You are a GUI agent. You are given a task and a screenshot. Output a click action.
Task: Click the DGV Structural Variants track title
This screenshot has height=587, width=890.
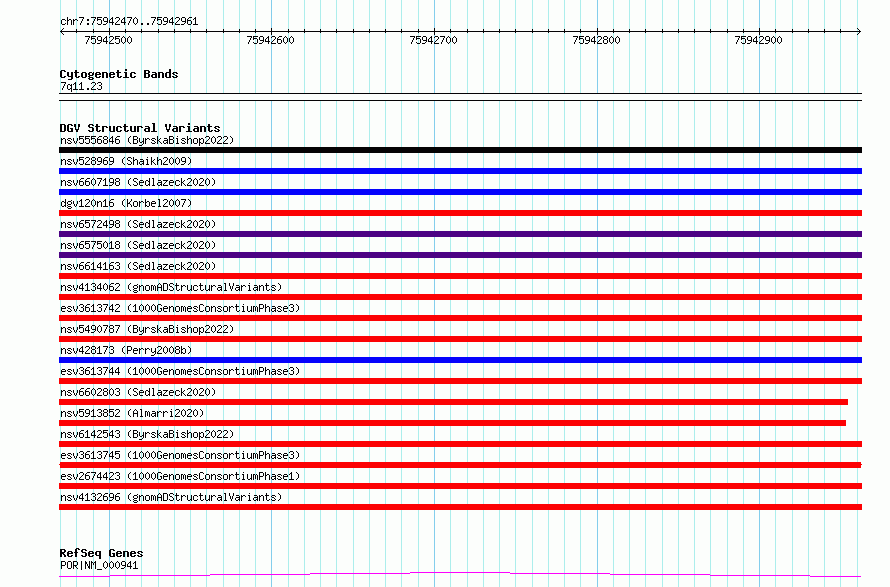pos(140,128)
